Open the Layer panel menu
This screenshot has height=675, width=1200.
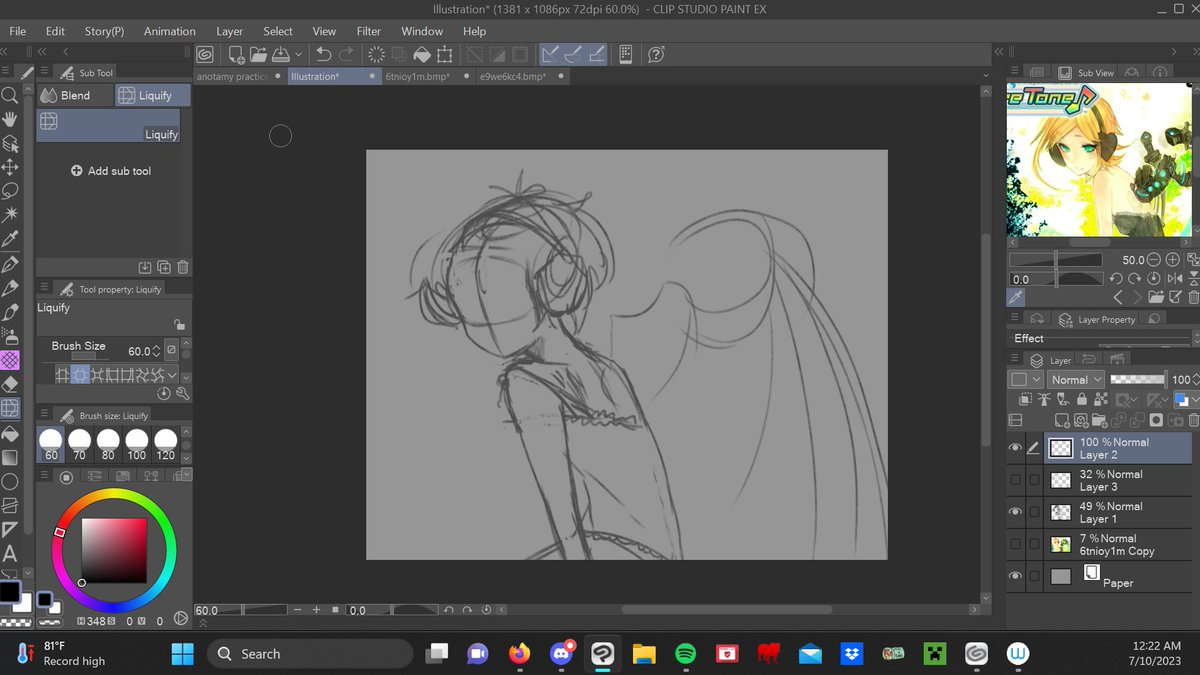1014,359
